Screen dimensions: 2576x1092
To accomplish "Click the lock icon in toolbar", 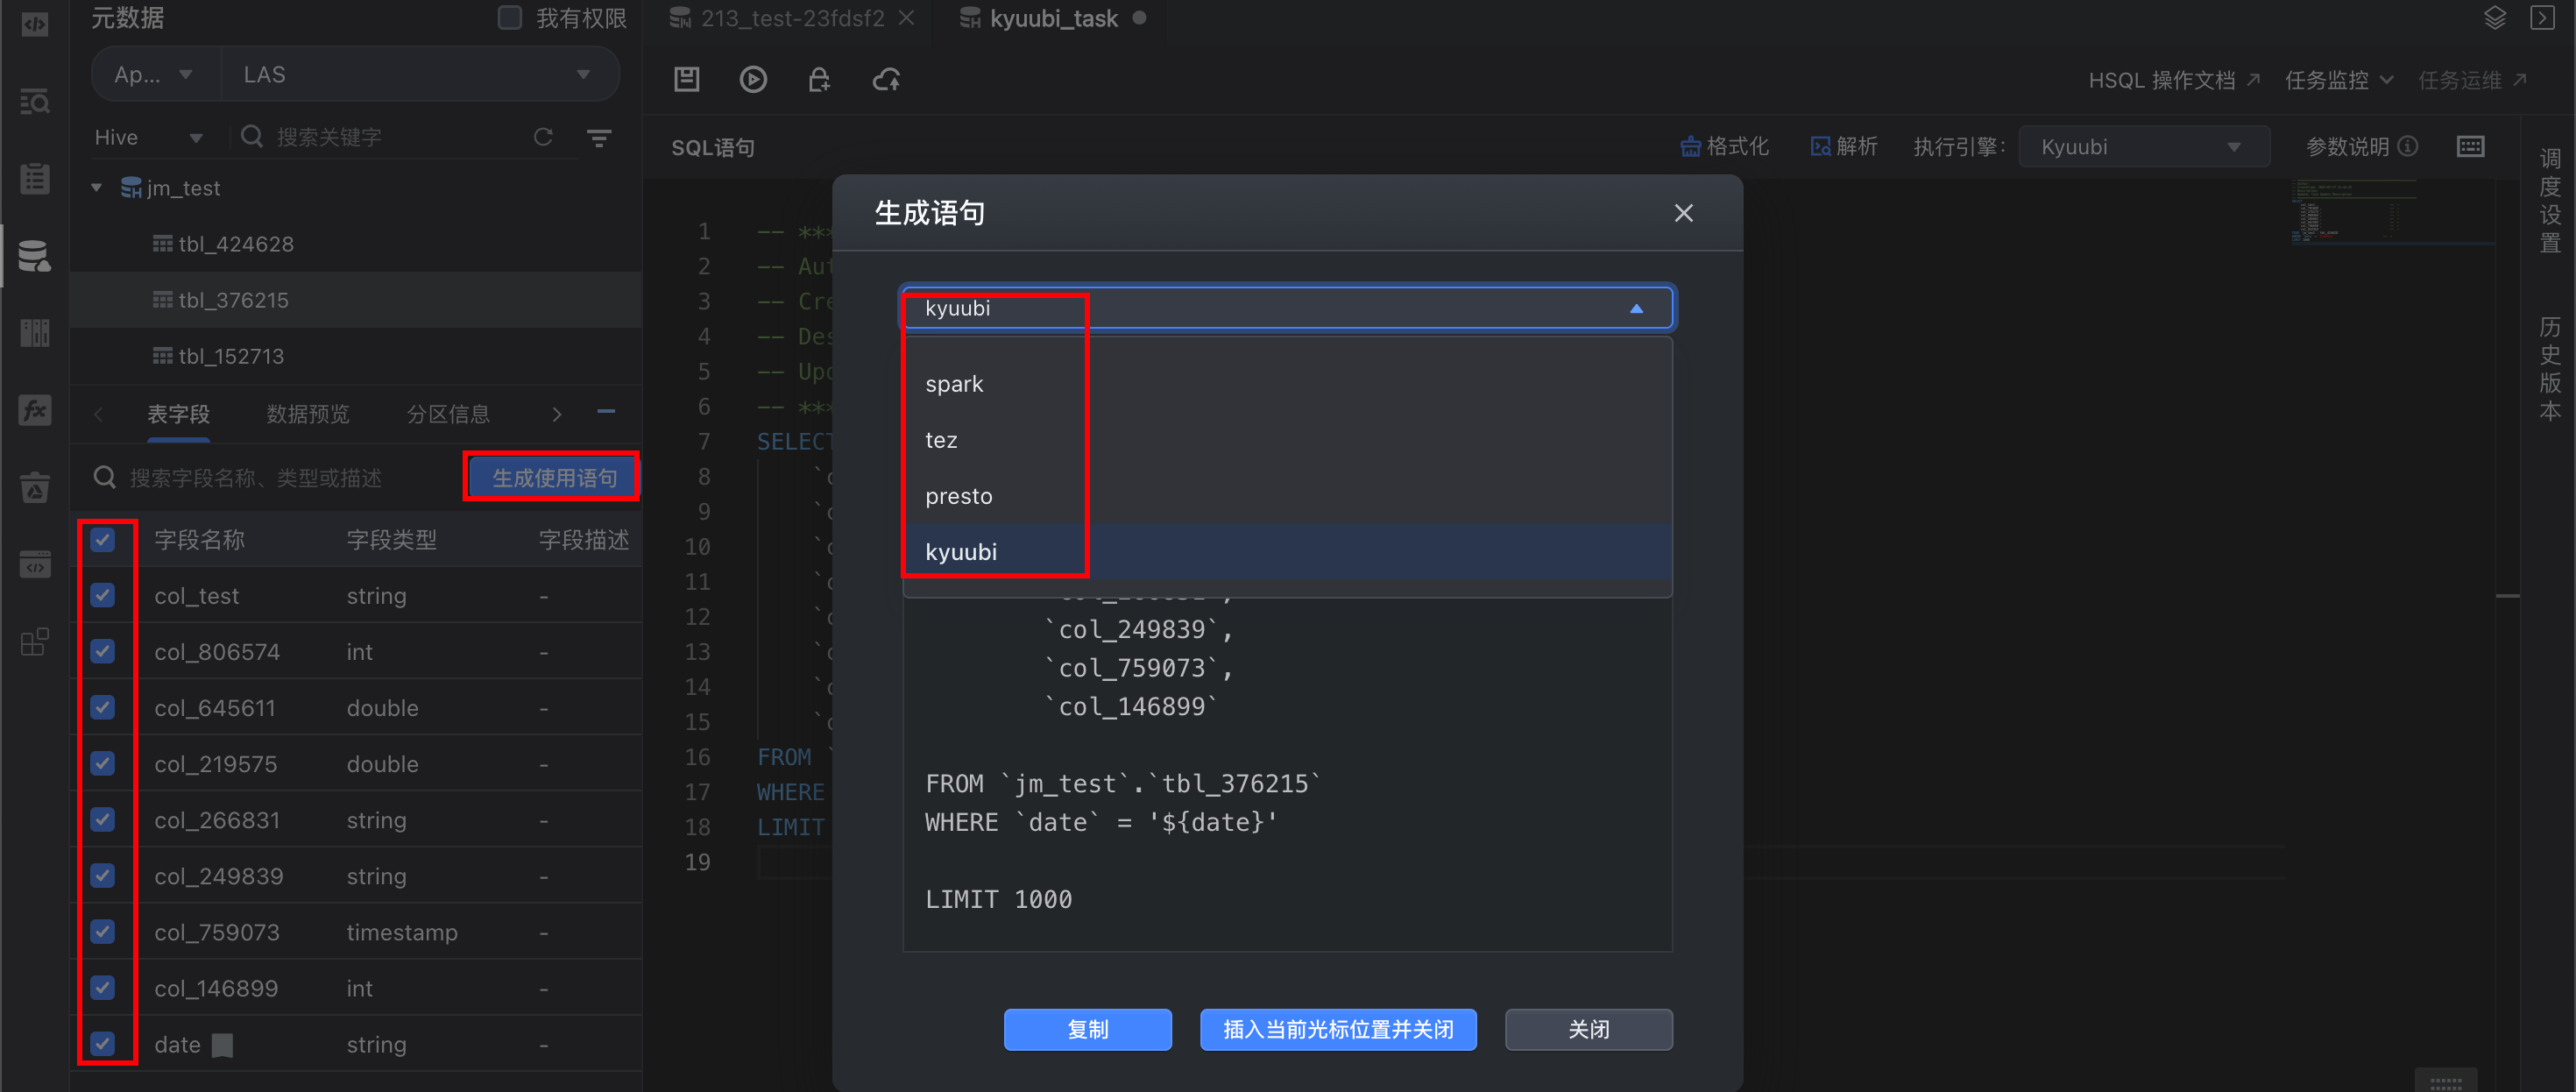I will tap(819, 79).
